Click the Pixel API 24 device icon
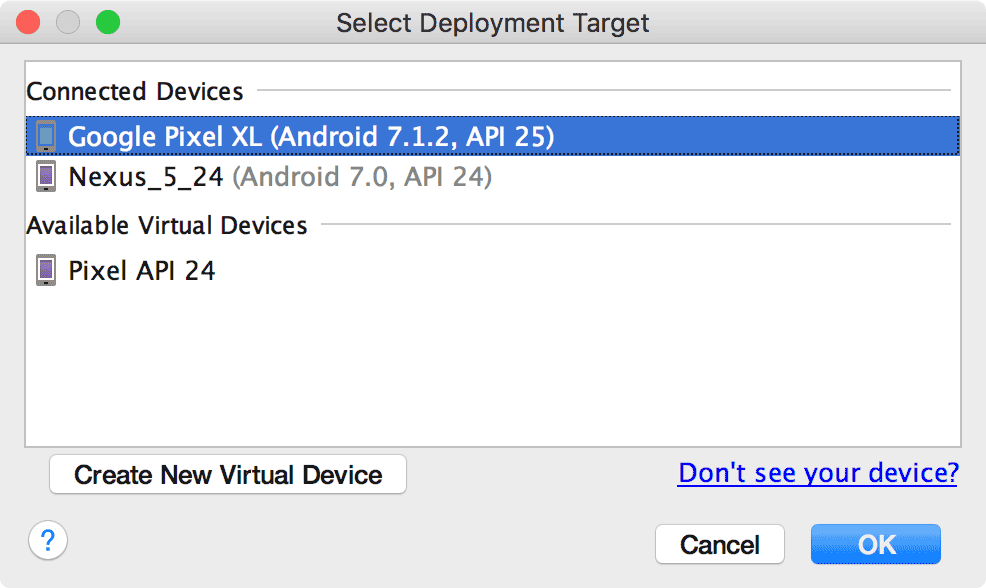The image size is (986, 588). click(46, 270)
